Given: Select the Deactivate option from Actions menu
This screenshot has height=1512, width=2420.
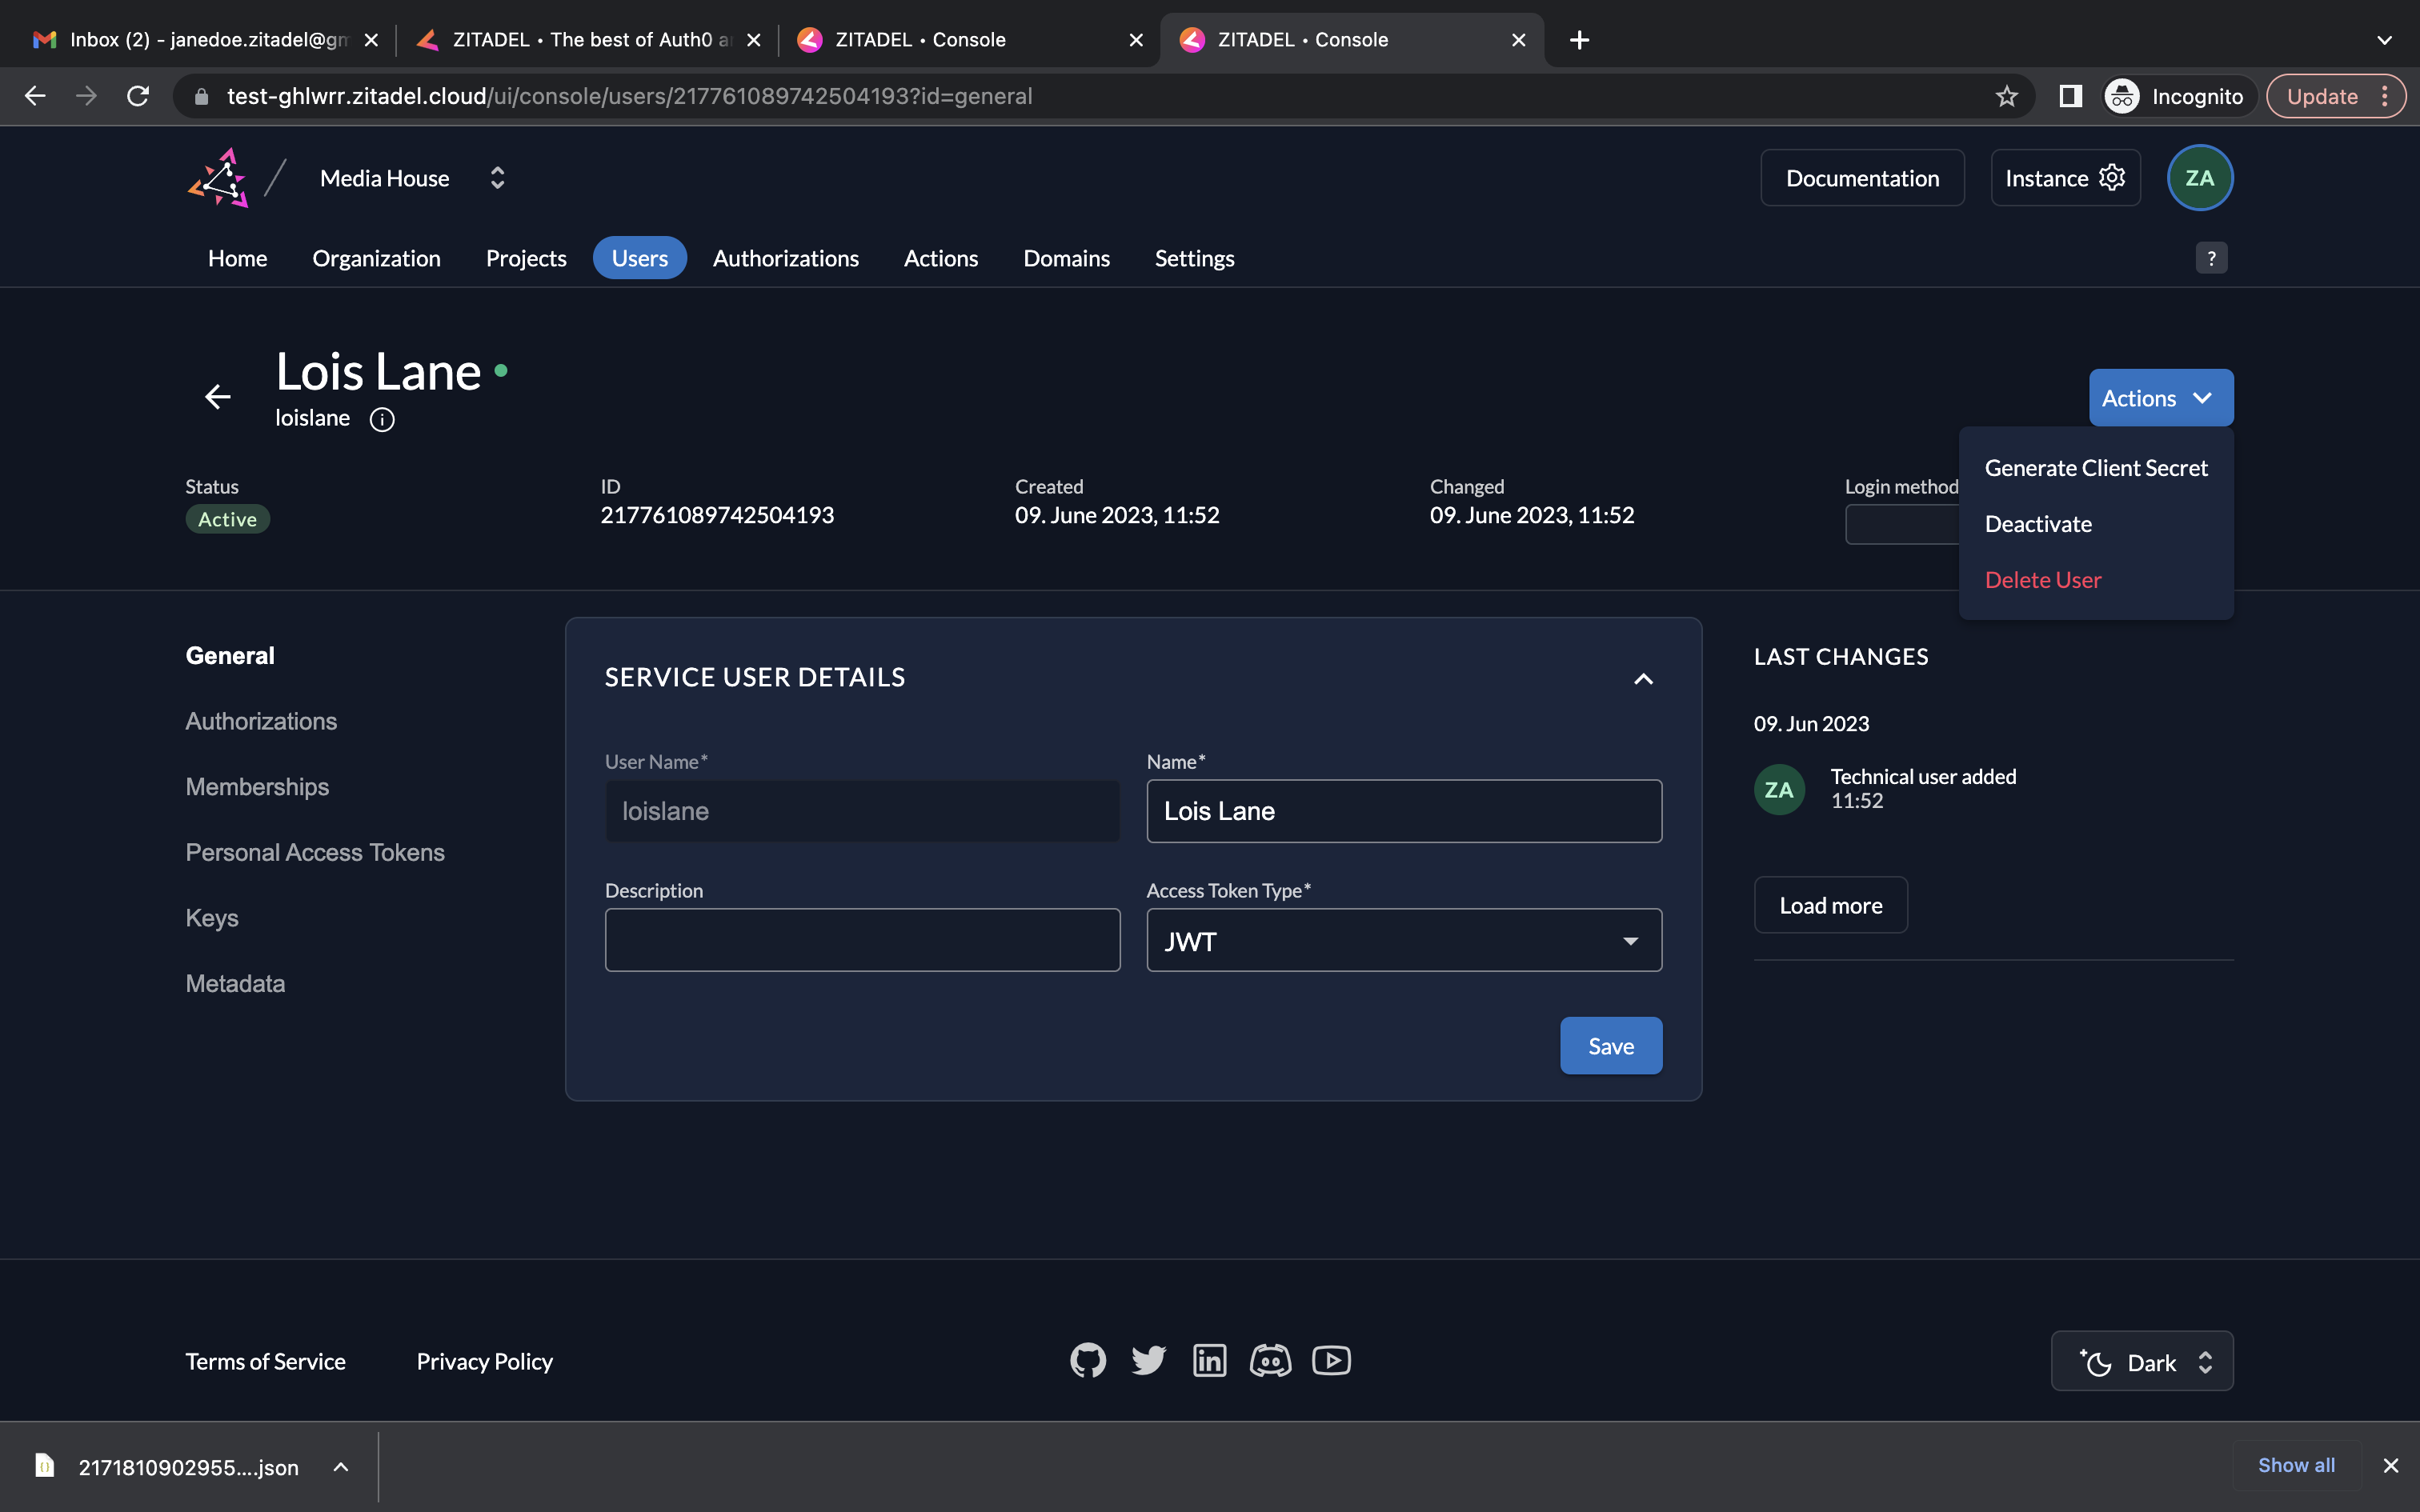Looking at the screenshot, I should tap(2038, 522).
